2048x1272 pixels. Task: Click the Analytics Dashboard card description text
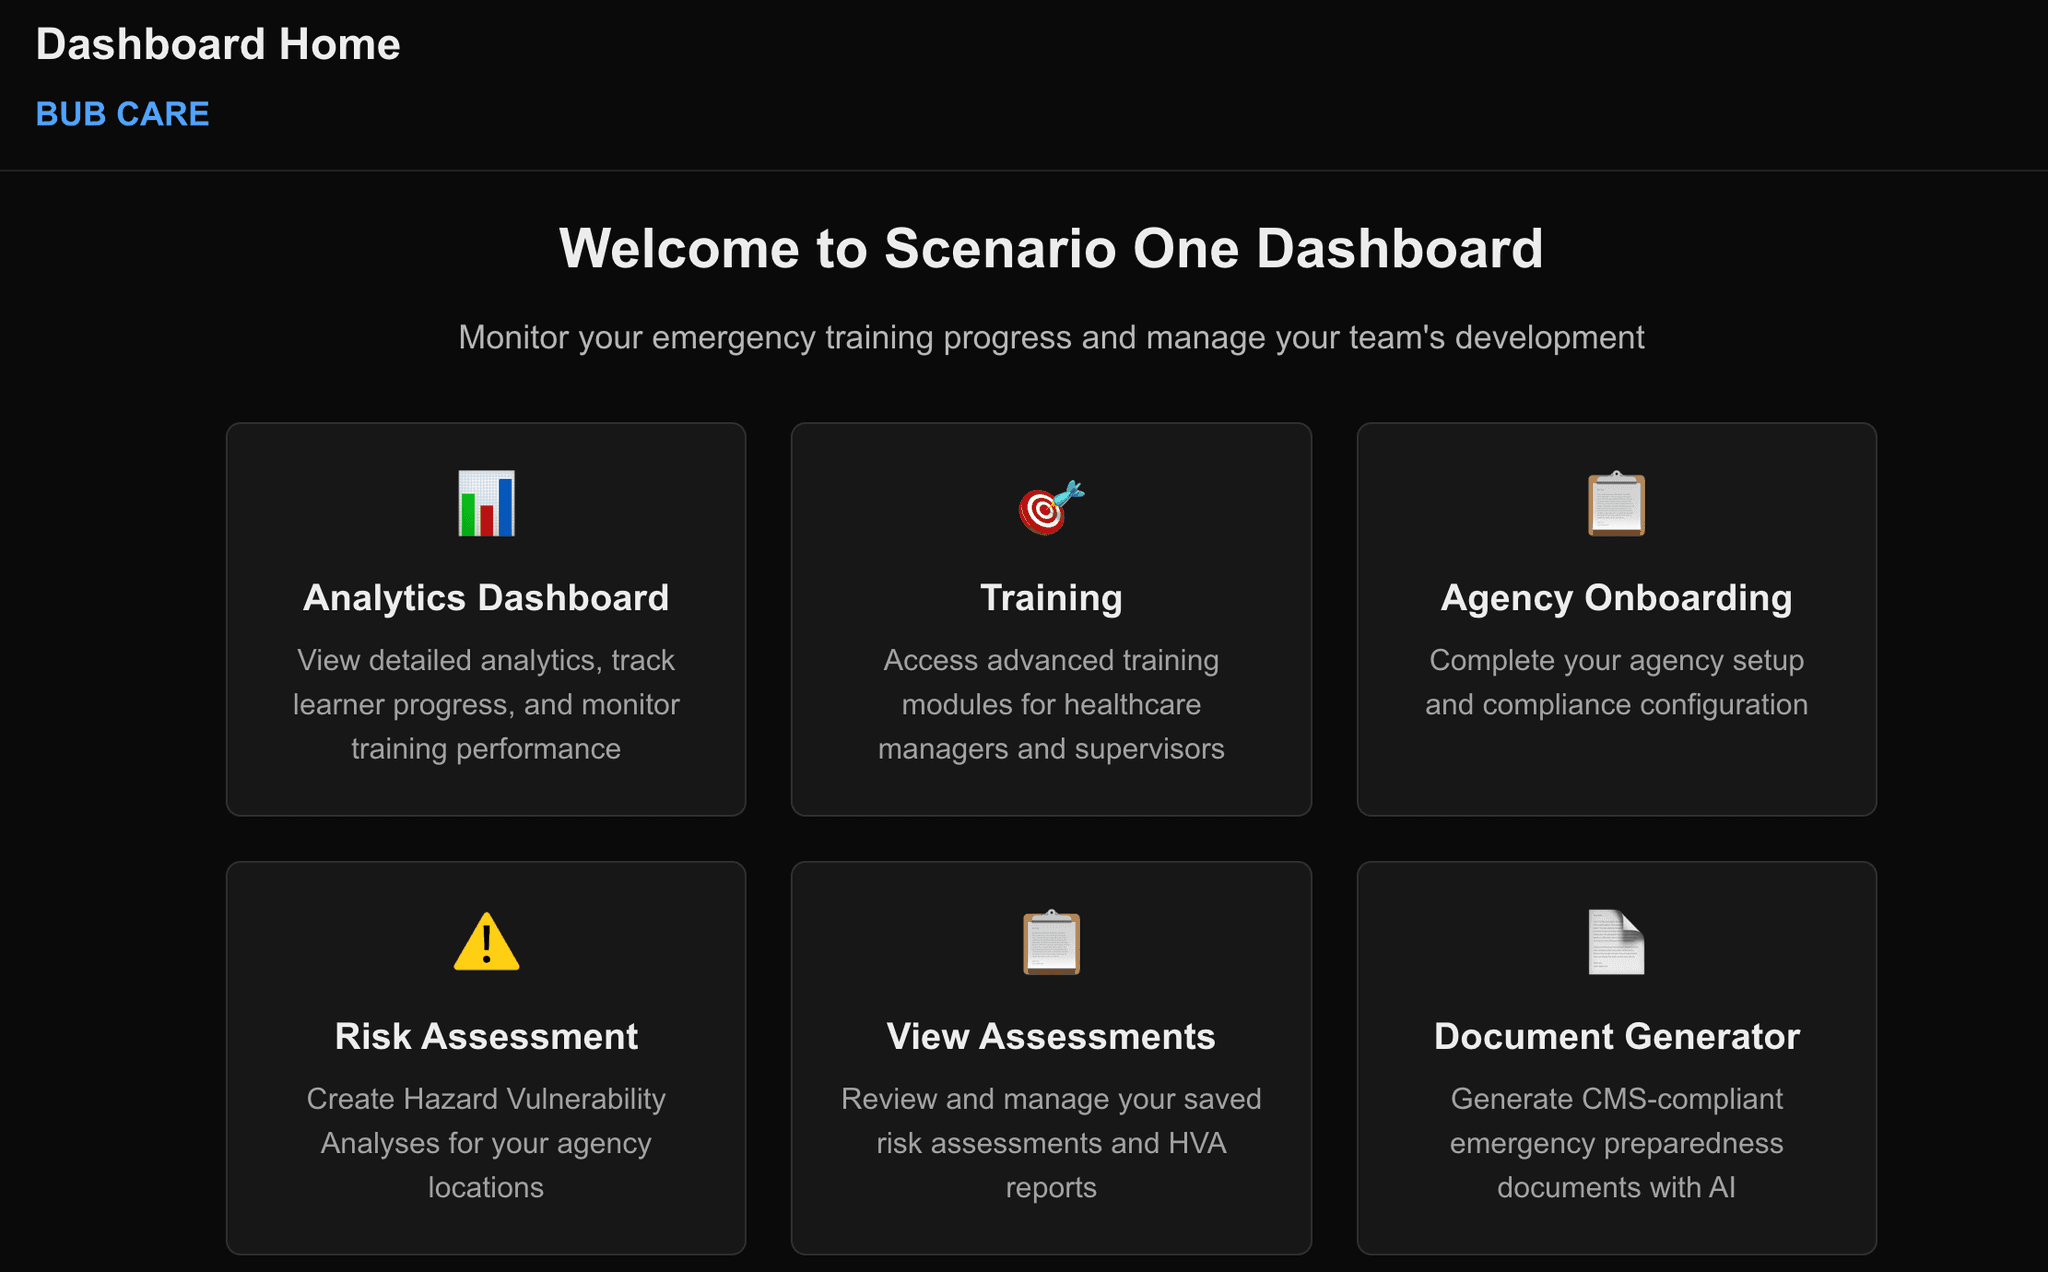coord(486,703)
